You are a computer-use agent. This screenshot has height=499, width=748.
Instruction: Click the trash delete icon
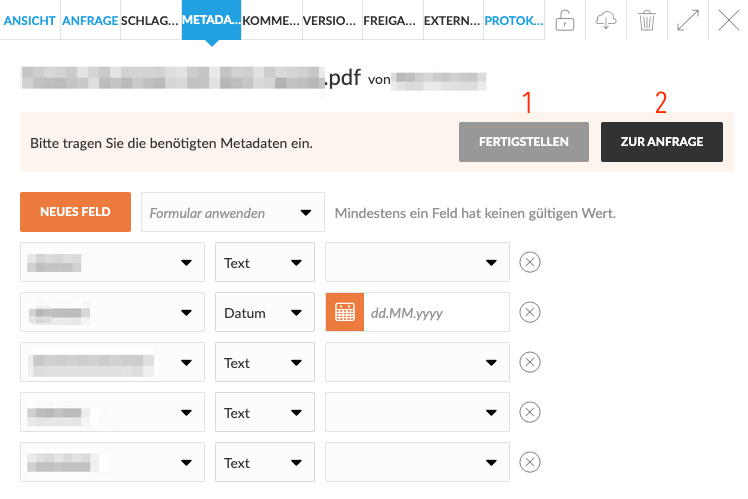click(x=647, y=21)
